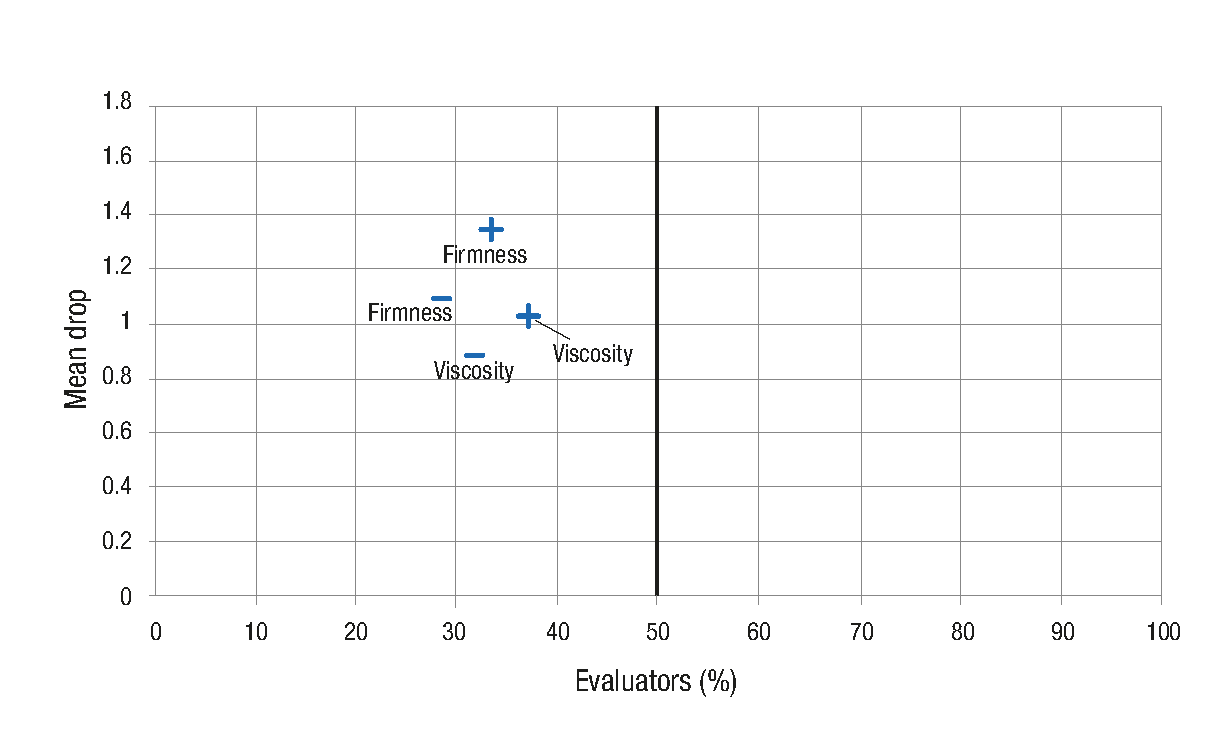The height and width of the screenshot is (752, 1205).
Task: Select the 'Evaluators (%)' x-axis title
Action: (656, 682)
